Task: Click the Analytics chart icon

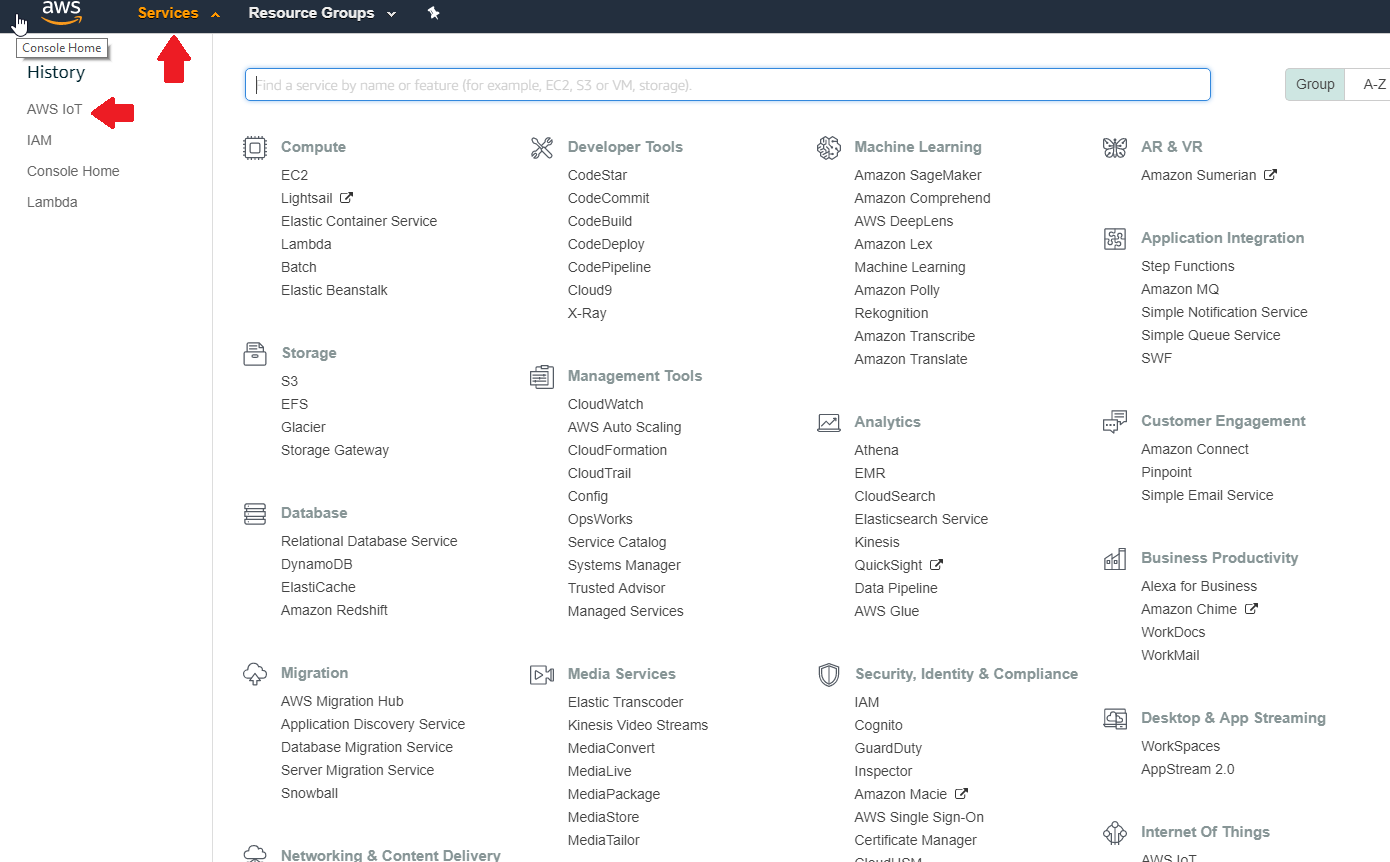Action: (828, 423)
